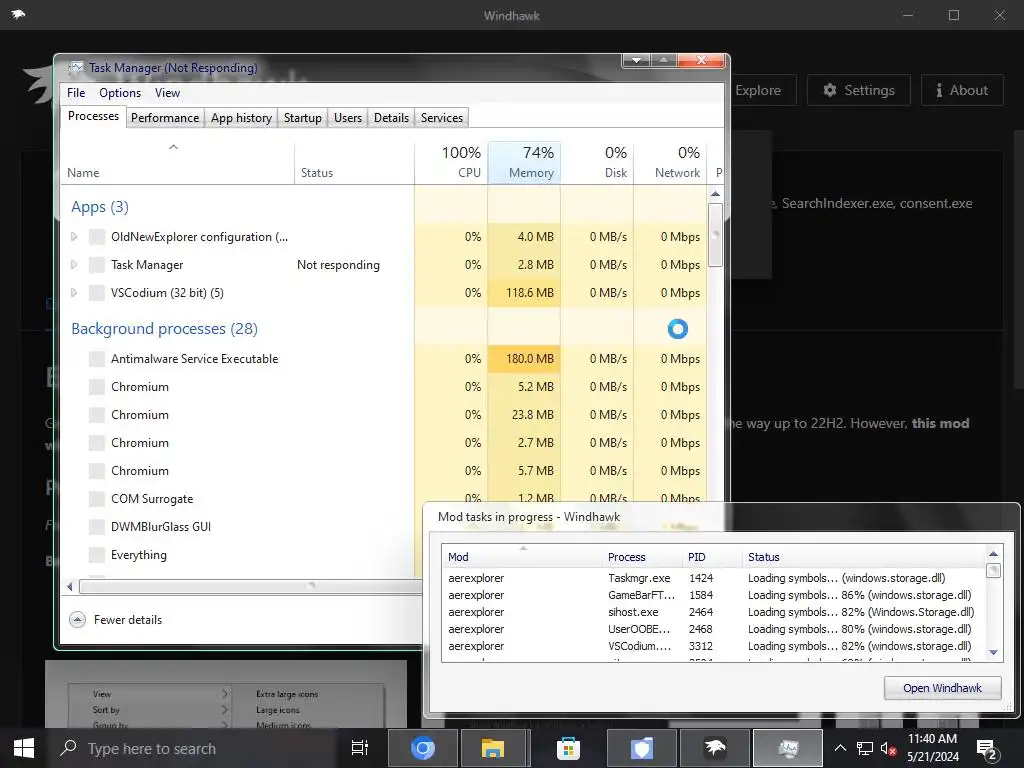Open the Windows Start menu

24,748
